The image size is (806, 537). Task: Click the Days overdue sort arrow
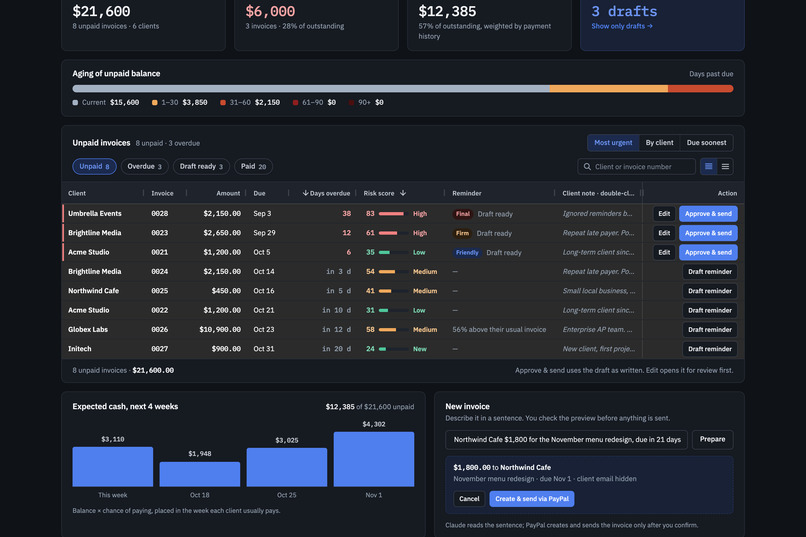tap(305, 193)
